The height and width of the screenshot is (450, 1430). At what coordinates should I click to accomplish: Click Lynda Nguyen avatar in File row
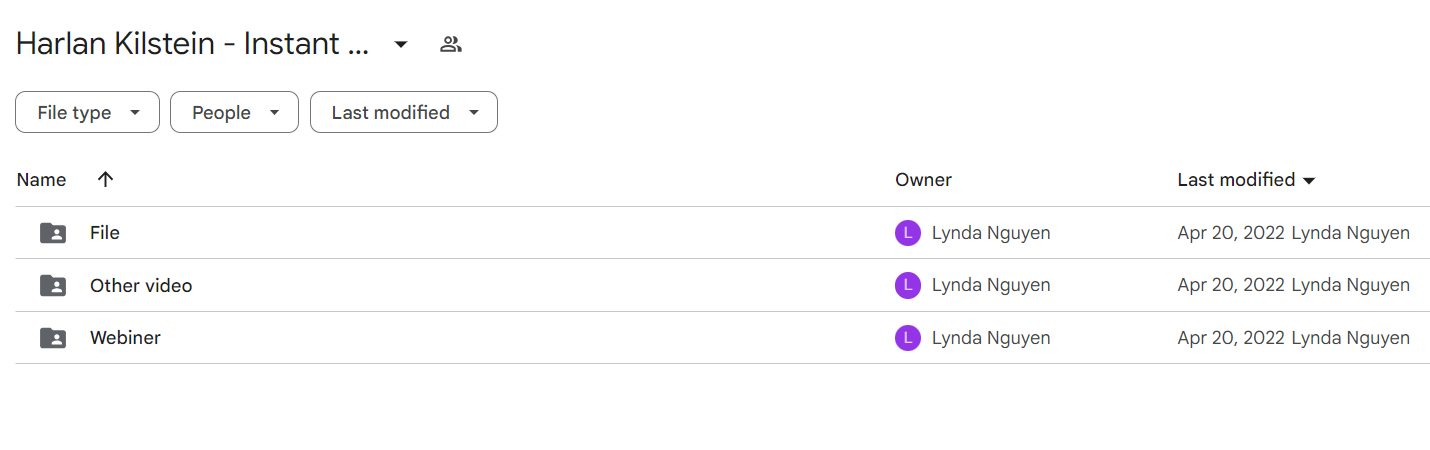tap(907, 233)
